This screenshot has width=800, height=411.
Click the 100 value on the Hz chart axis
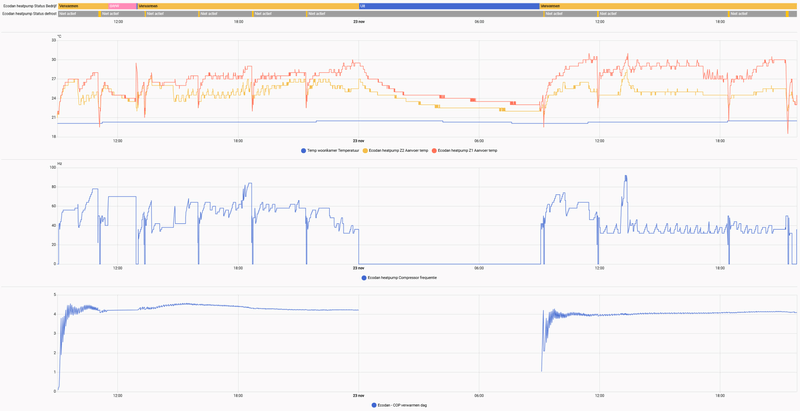(x=52, y=167)
